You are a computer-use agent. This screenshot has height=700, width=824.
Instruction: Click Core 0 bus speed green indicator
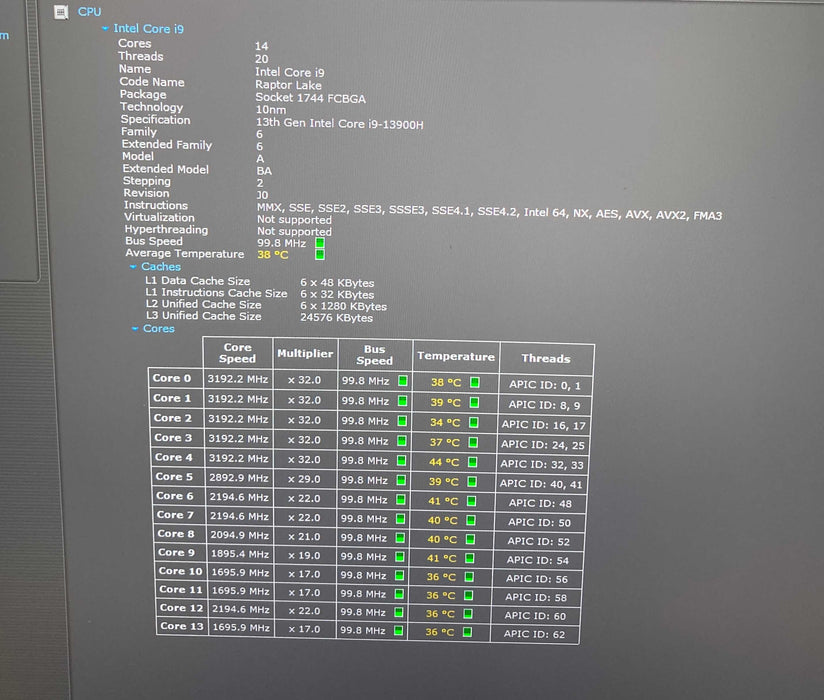point(403,380)
